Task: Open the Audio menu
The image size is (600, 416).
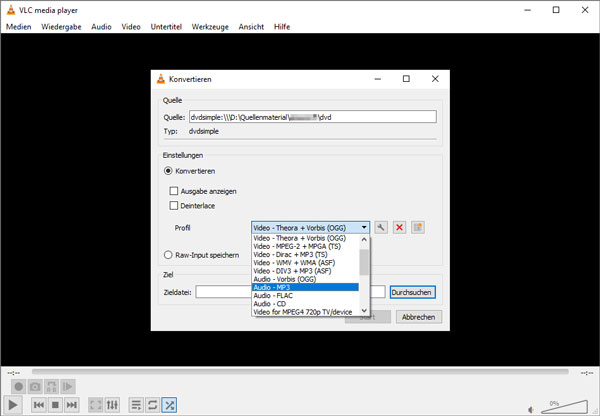Action: (x=101, y=27)
